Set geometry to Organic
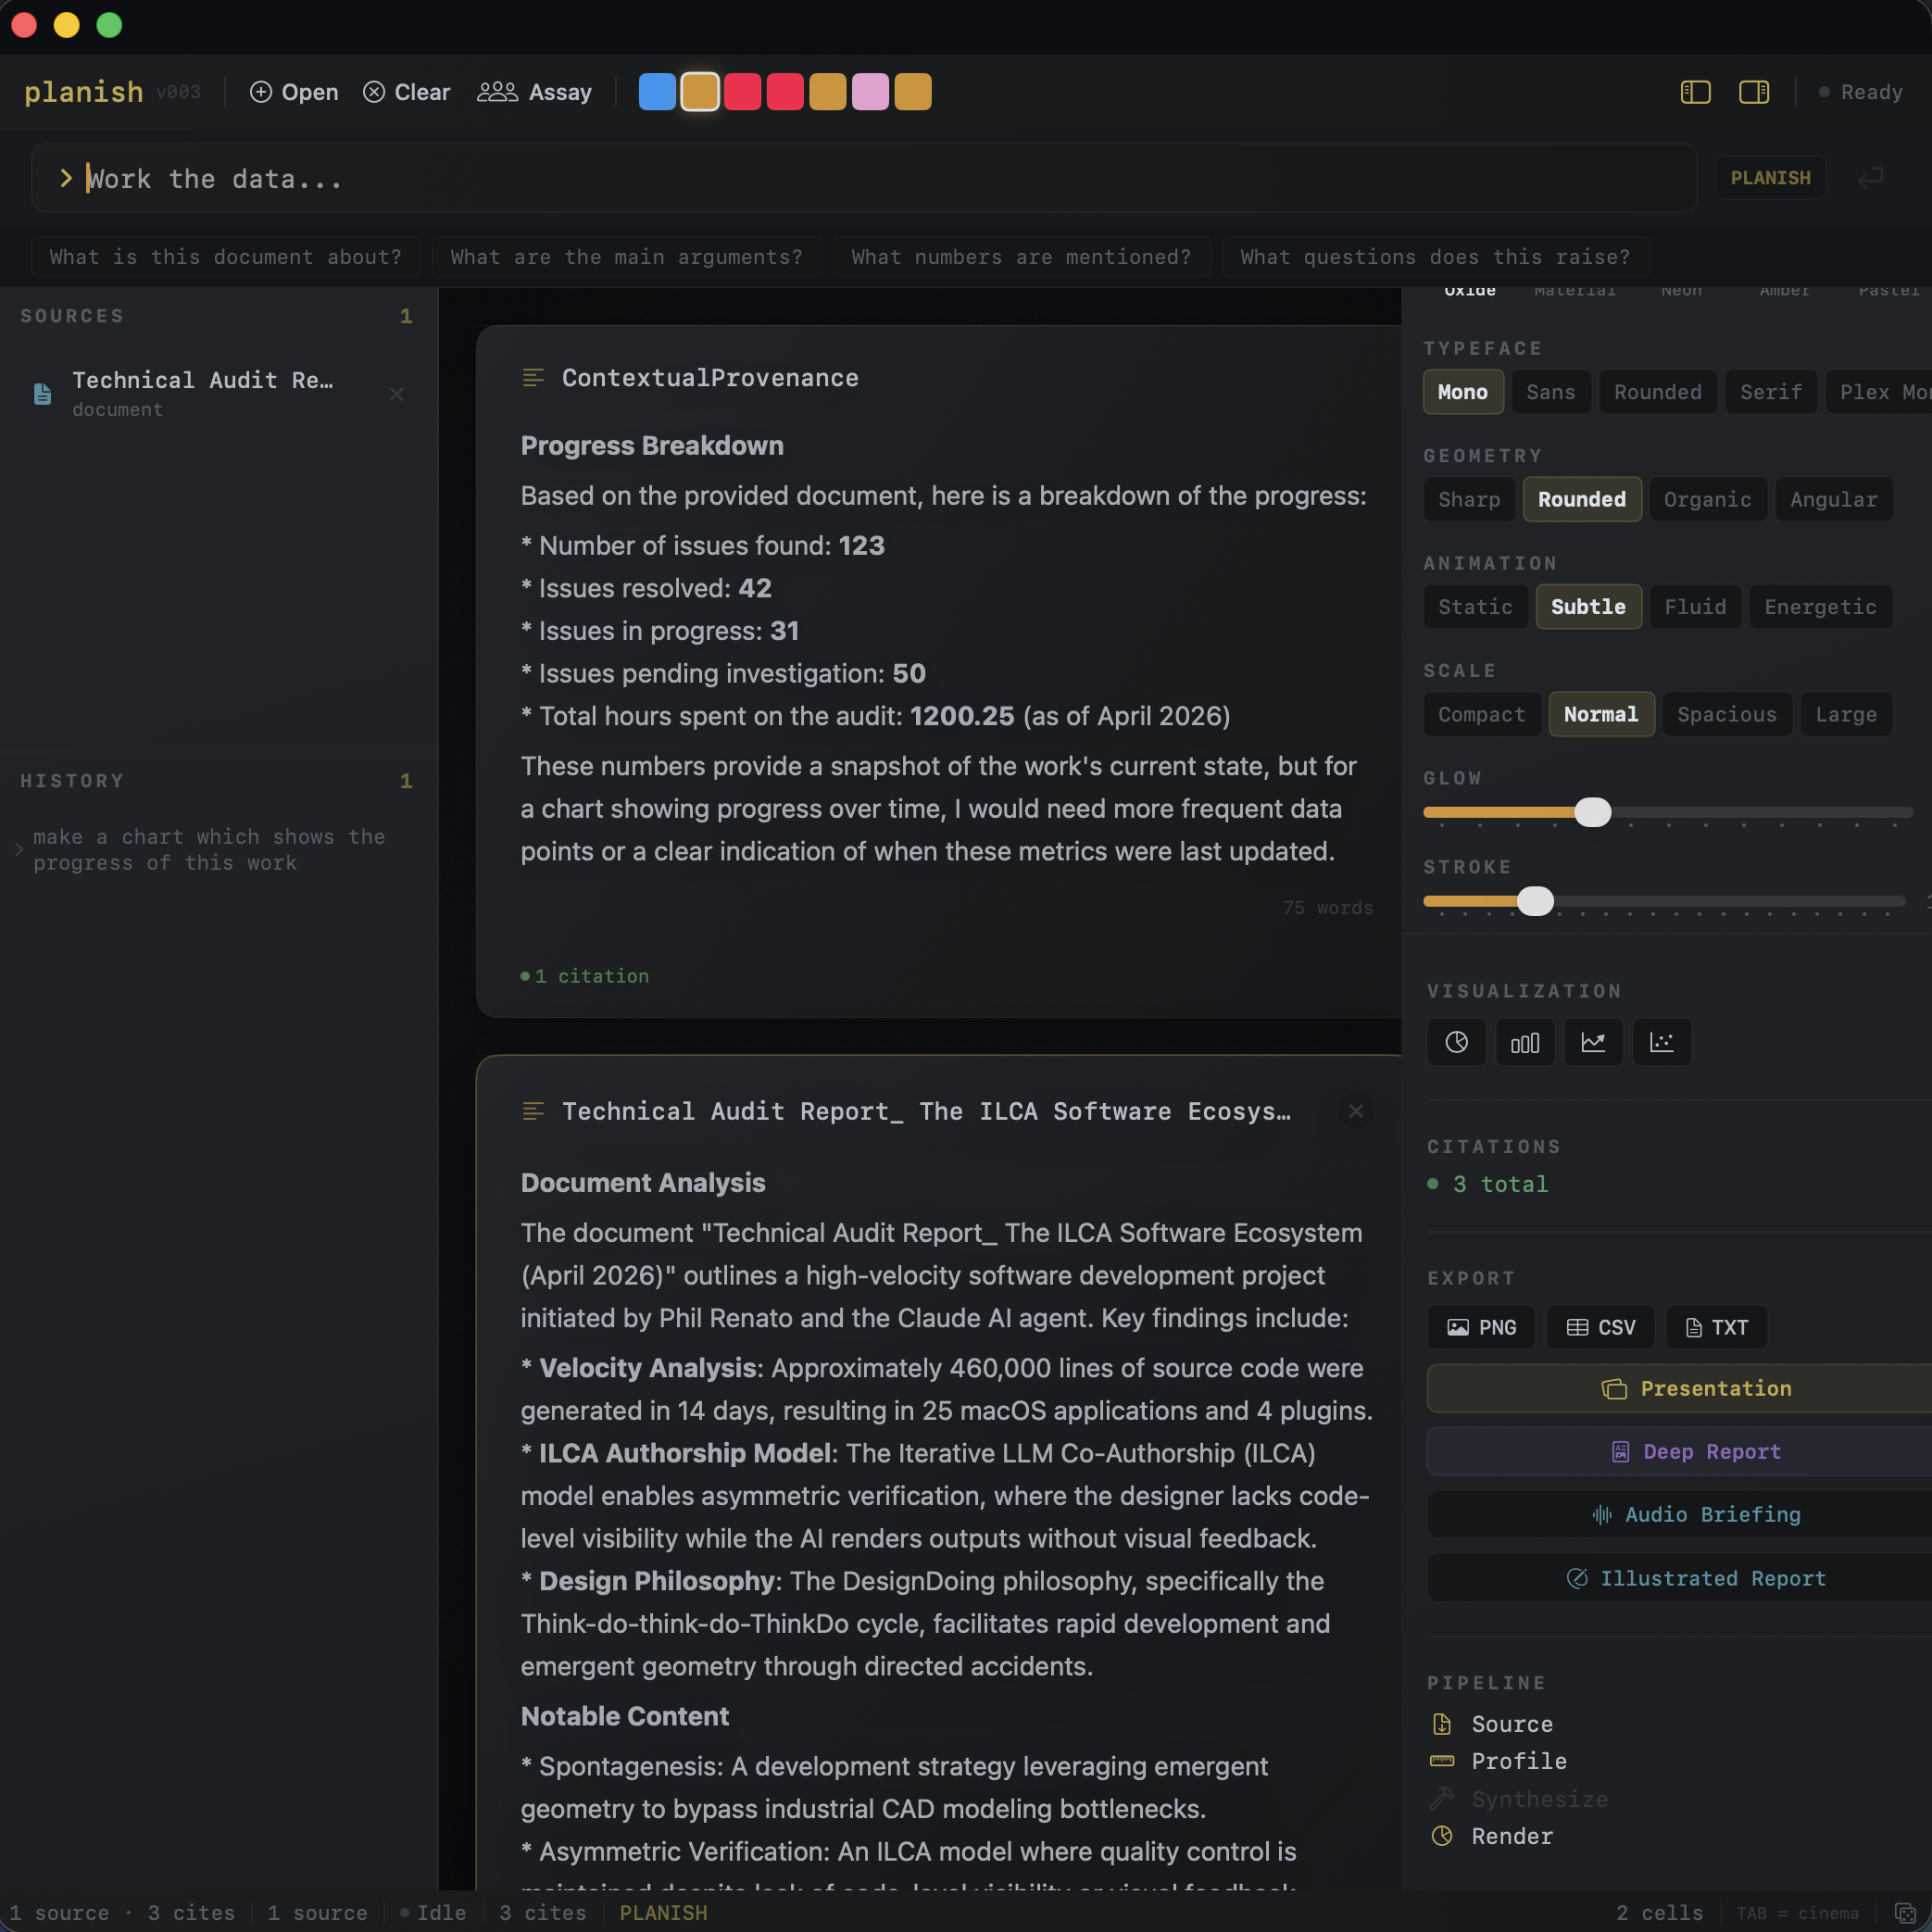This screenshot has width=1932, height=1932. [x=1707, y=499]
